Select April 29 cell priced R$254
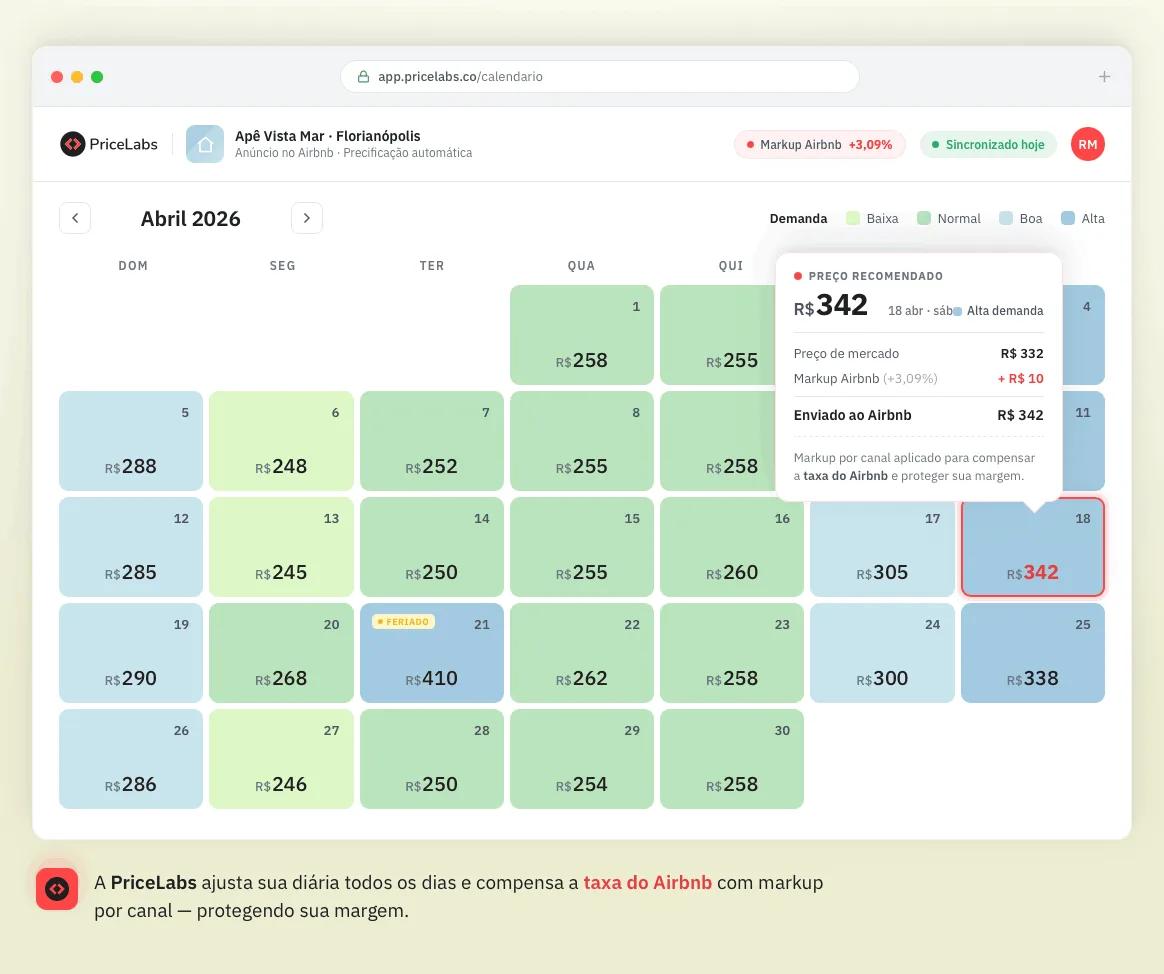 582,759
